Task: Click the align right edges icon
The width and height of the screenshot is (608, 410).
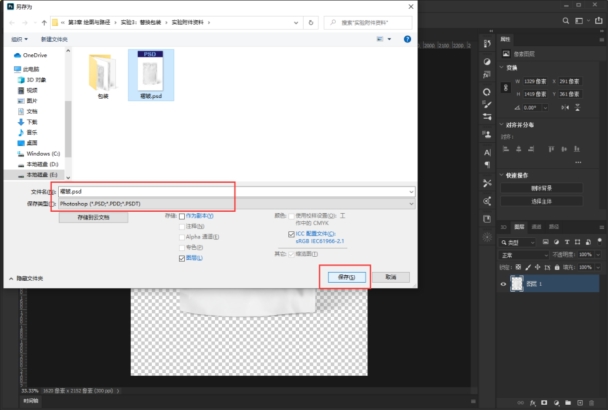Action: 531,149
